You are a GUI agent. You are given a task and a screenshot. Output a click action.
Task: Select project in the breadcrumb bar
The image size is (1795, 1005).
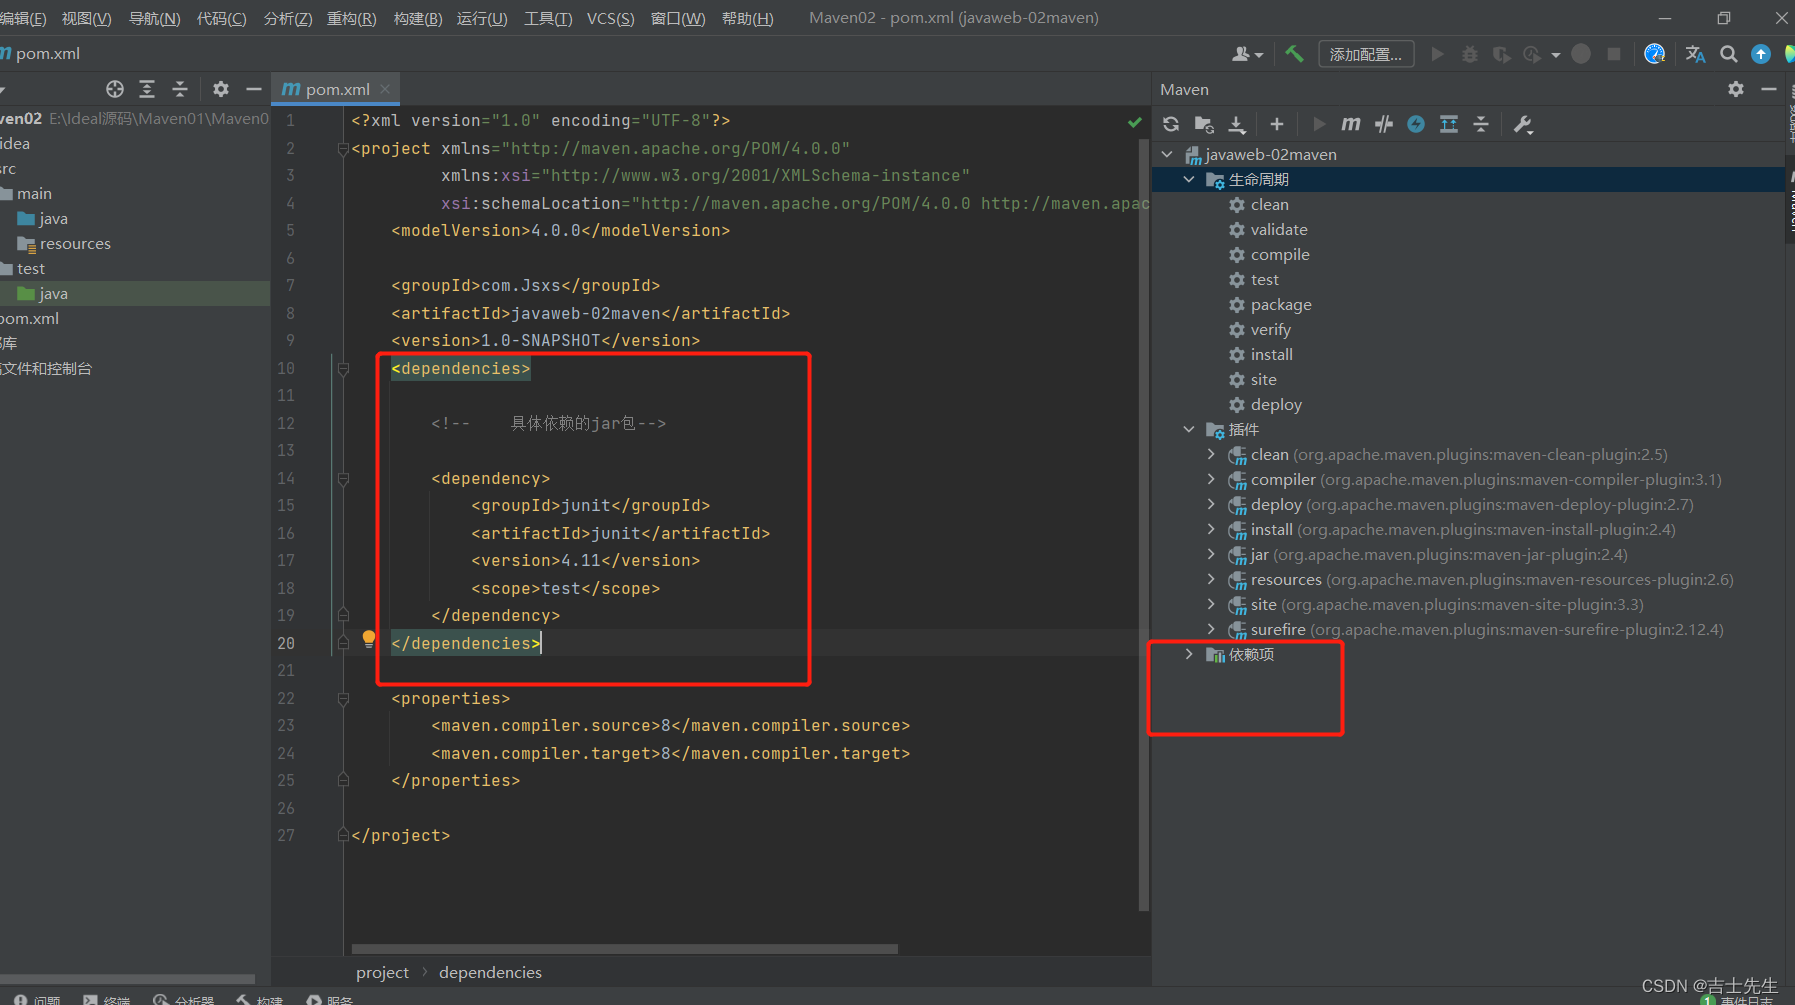pyautogui.click(x=382, y=972)
